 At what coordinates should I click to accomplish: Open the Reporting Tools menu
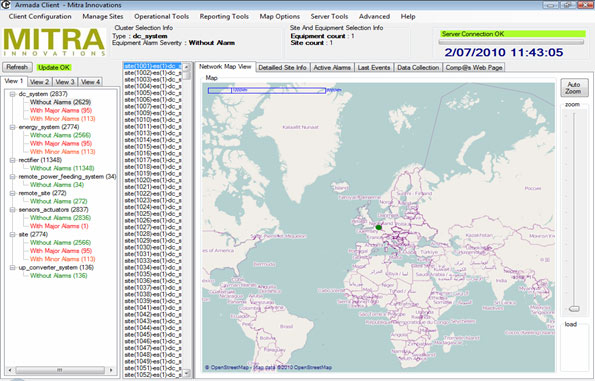(x=224, y=17)
